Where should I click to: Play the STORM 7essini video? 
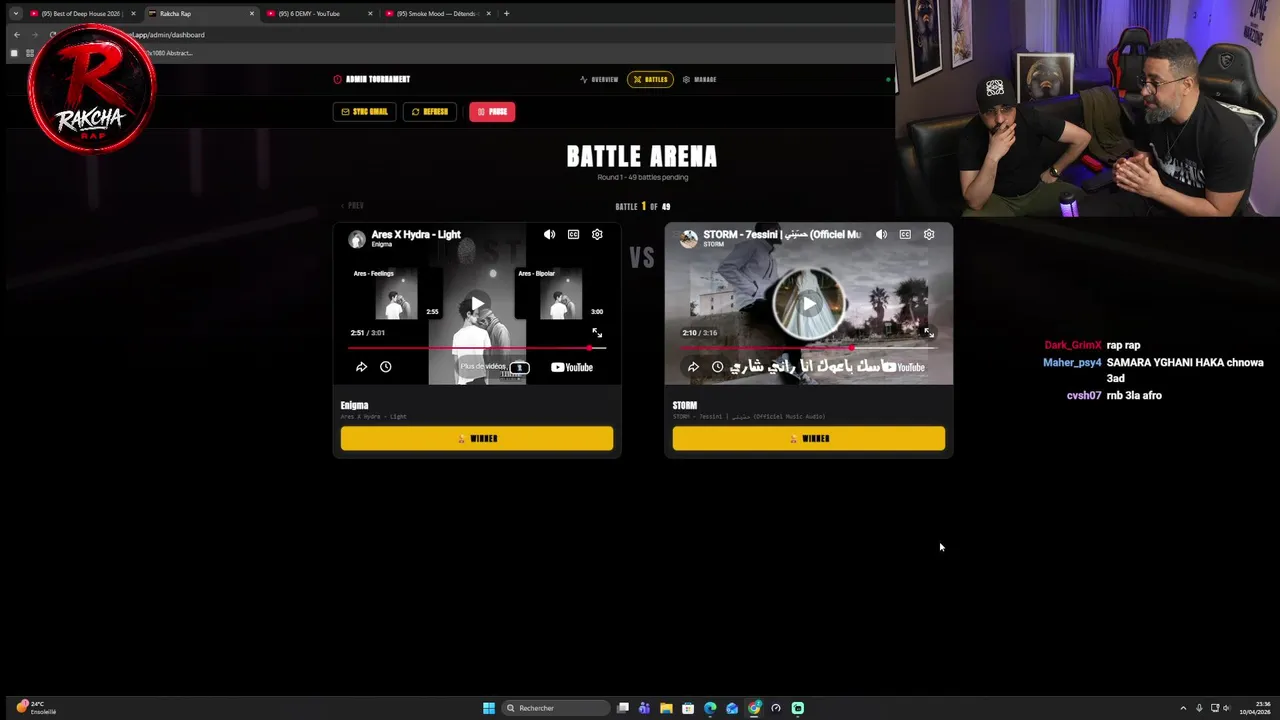pos(809,303)
